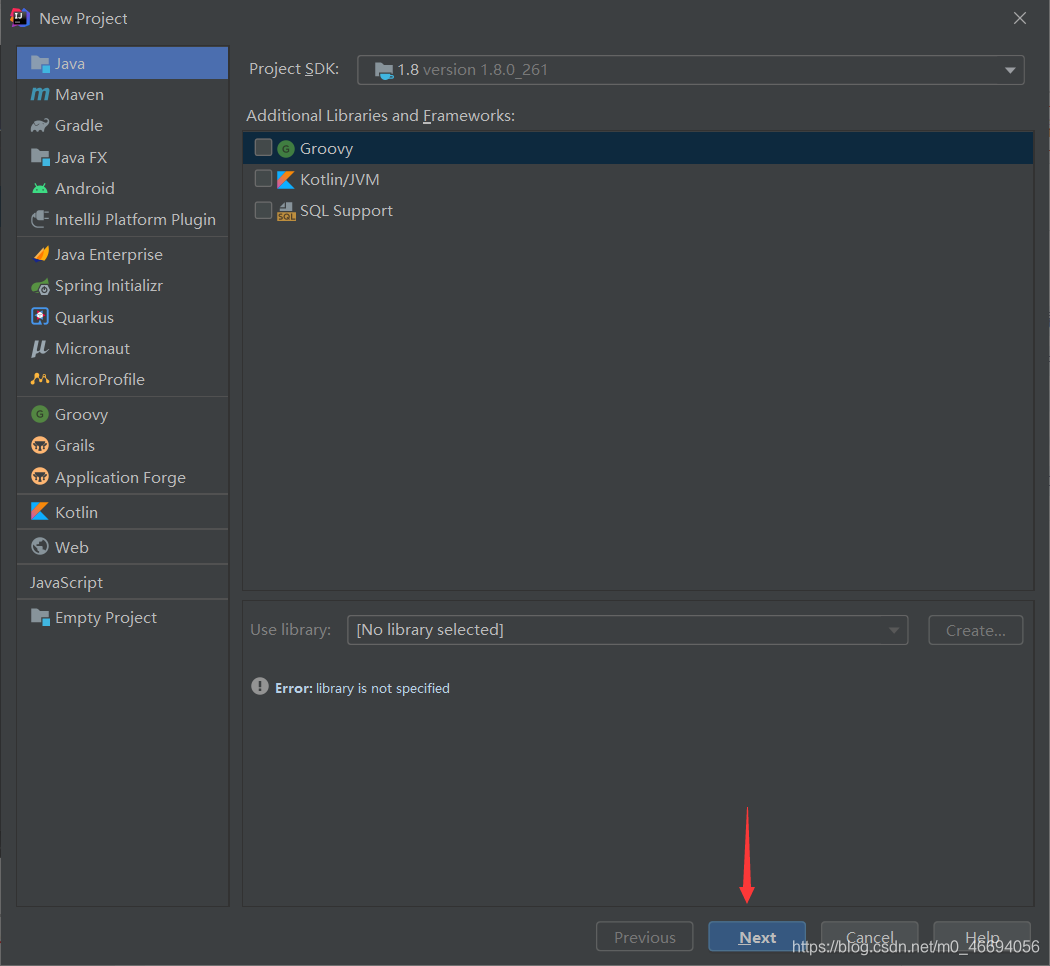This screenshot has height=966, width=1050.
Task: Select the Android label
Action: (85, 189)
